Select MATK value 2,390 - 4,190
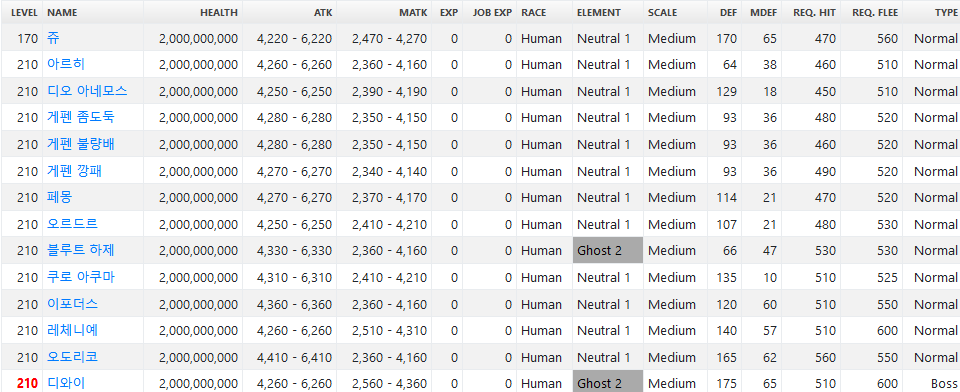 [x=389, y=91]
